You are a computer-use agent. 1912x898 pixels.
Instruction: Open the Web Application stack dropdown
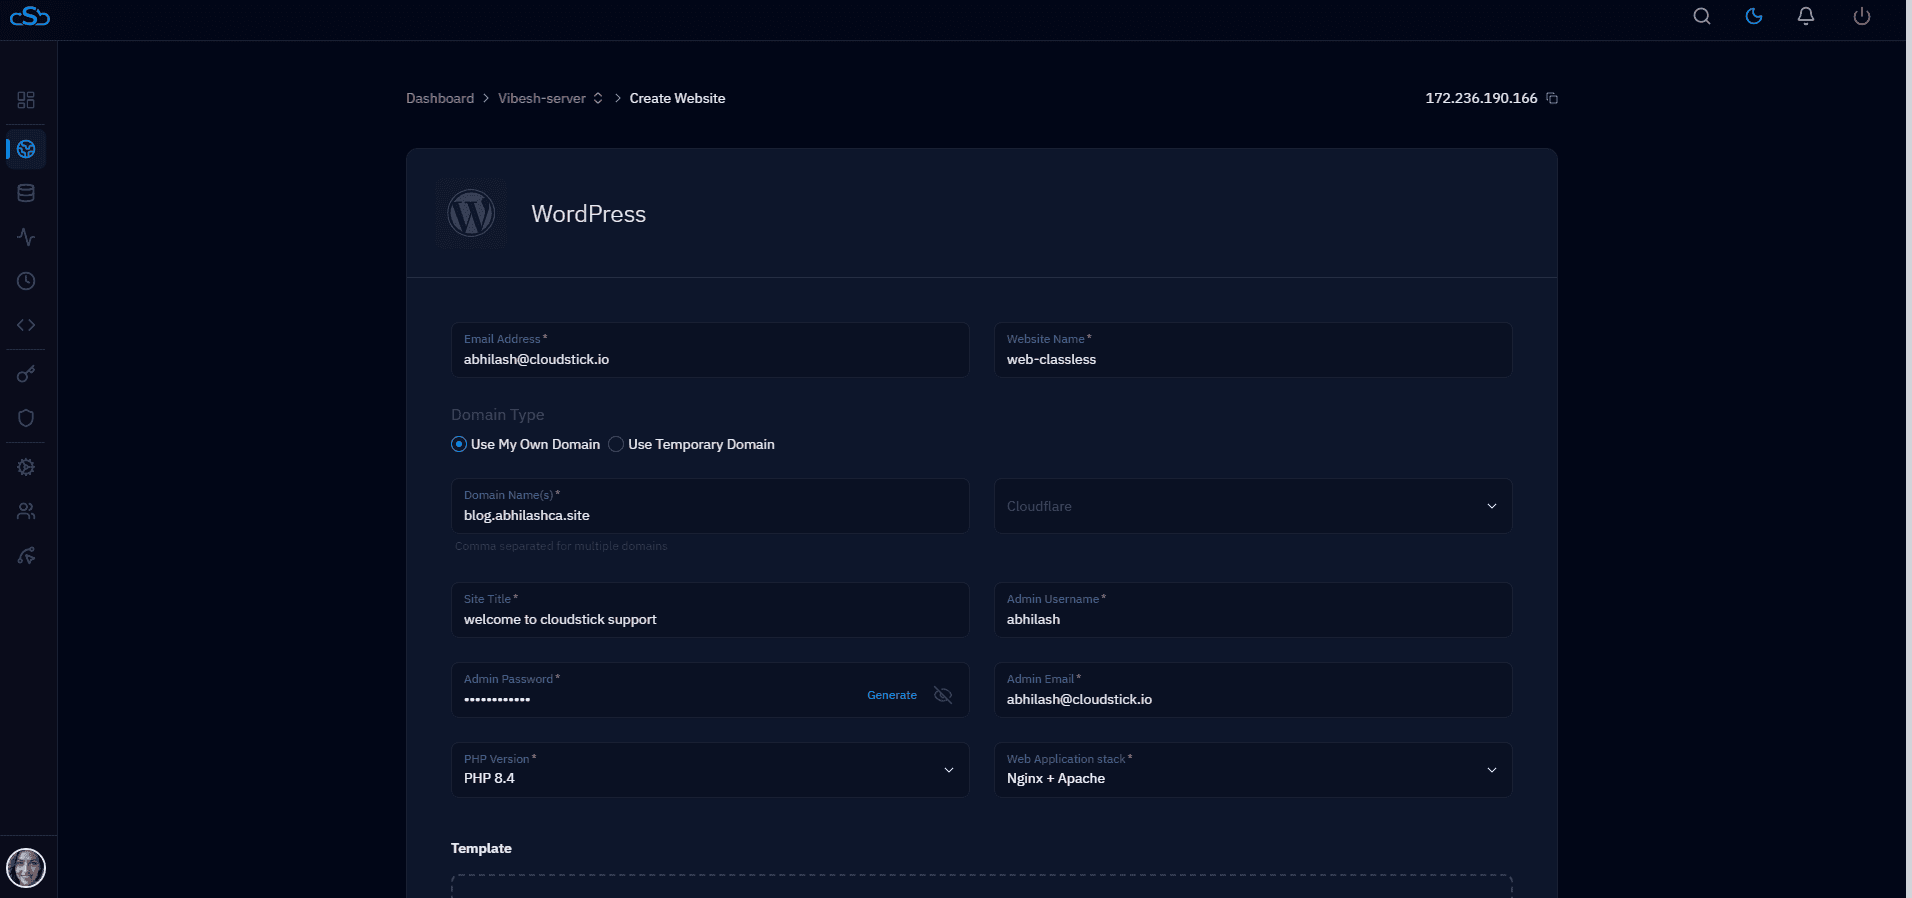(1253, 770)
